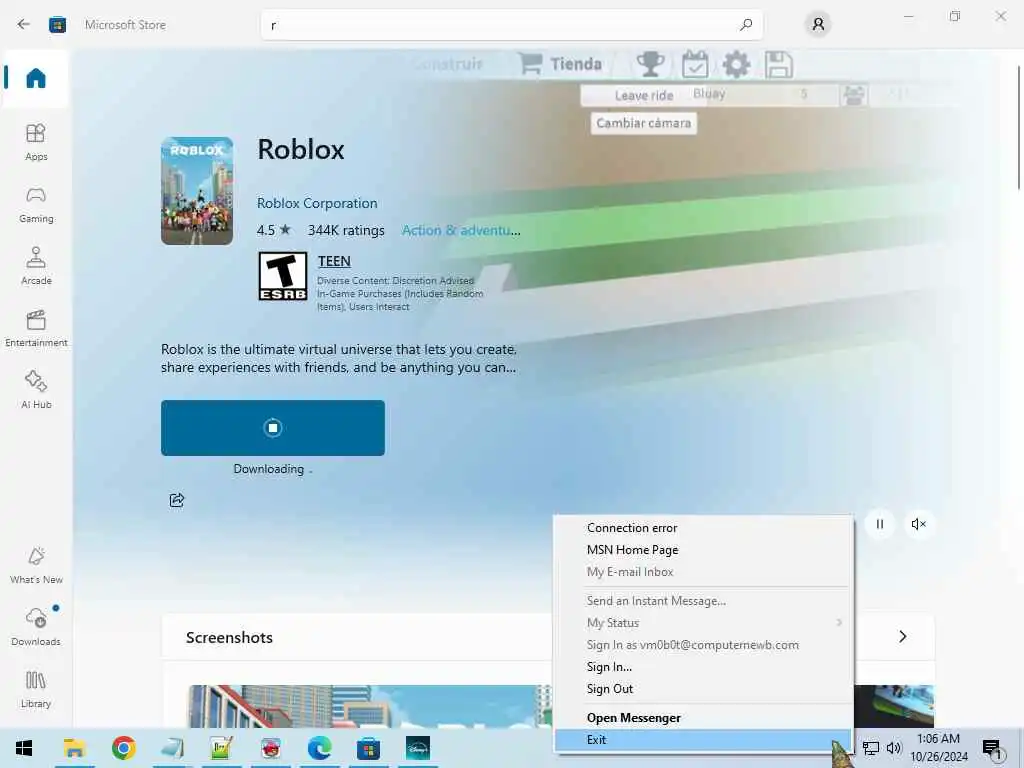Open the notepad app taskbar icon
The image size is (1024, 768).
tap(172, 748)
